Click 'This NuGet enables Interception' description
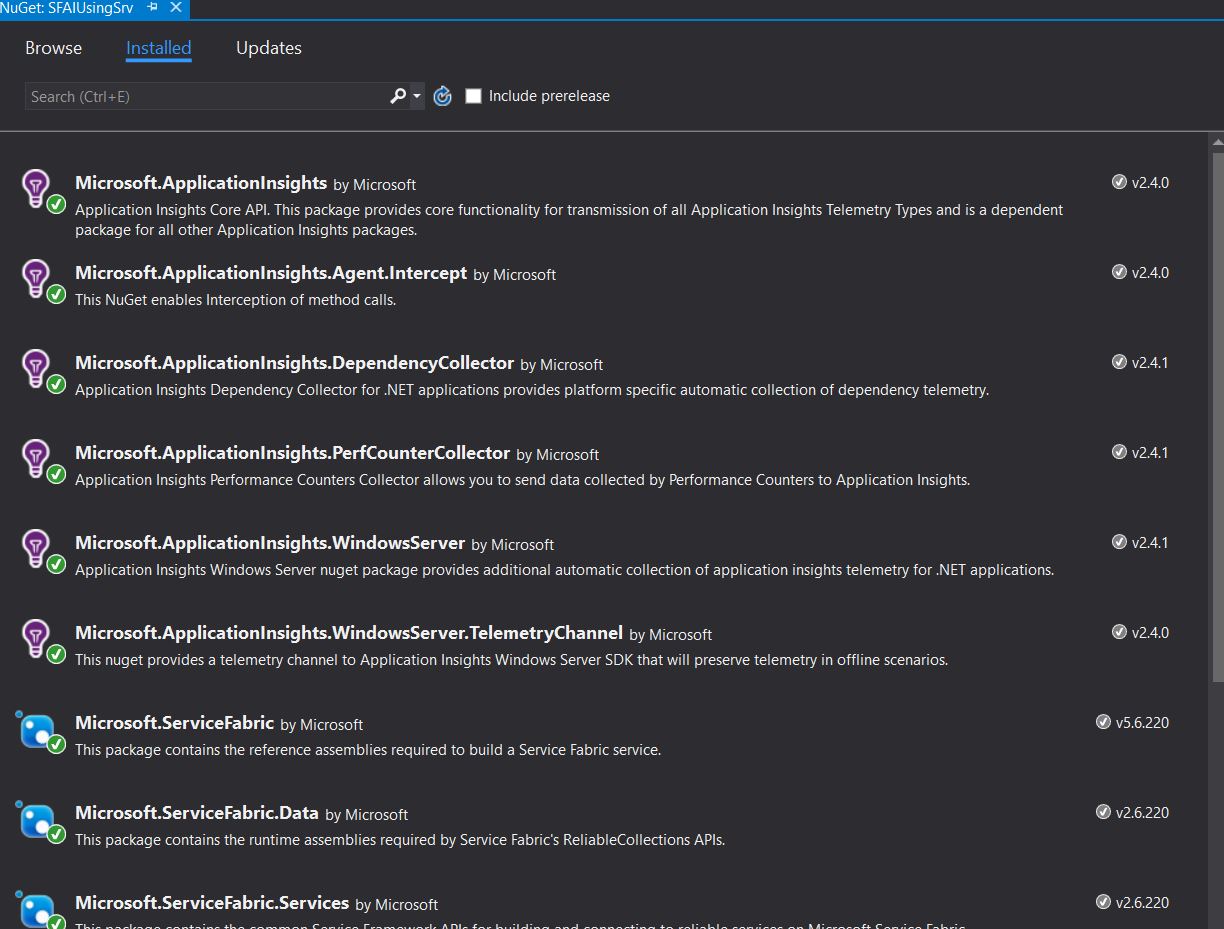 click(x=236, y=300)
